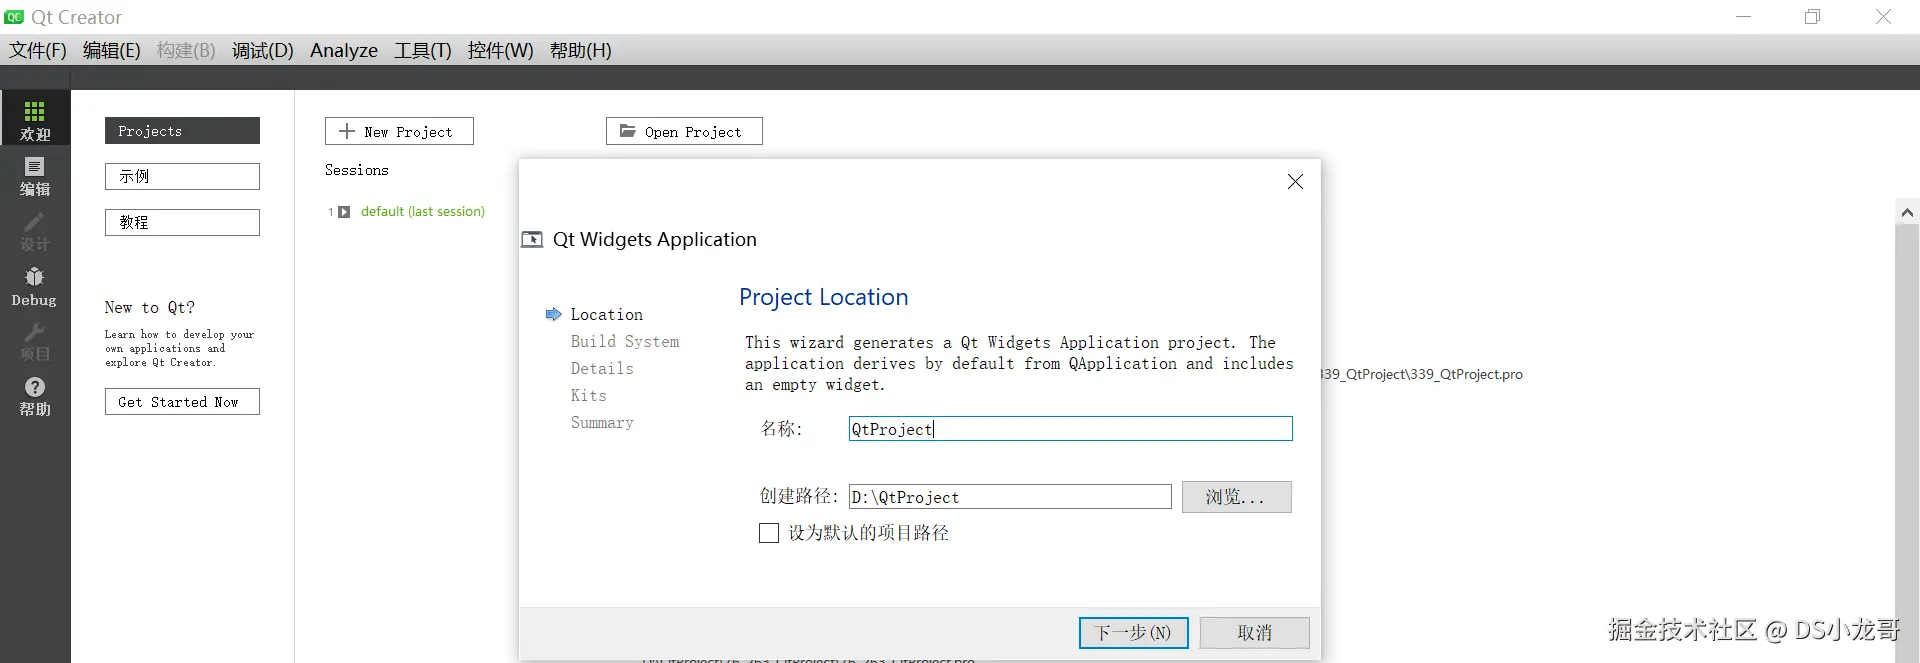This screenshot has width=1920, height=663.
Task: Select the 教程 tutorials tab
Action: click(x=182, y=222)
